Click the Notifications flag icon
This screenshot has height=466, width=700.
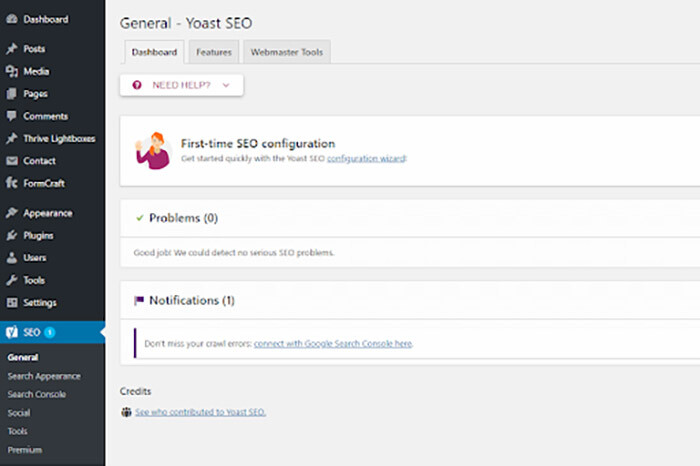pos(139,300)
